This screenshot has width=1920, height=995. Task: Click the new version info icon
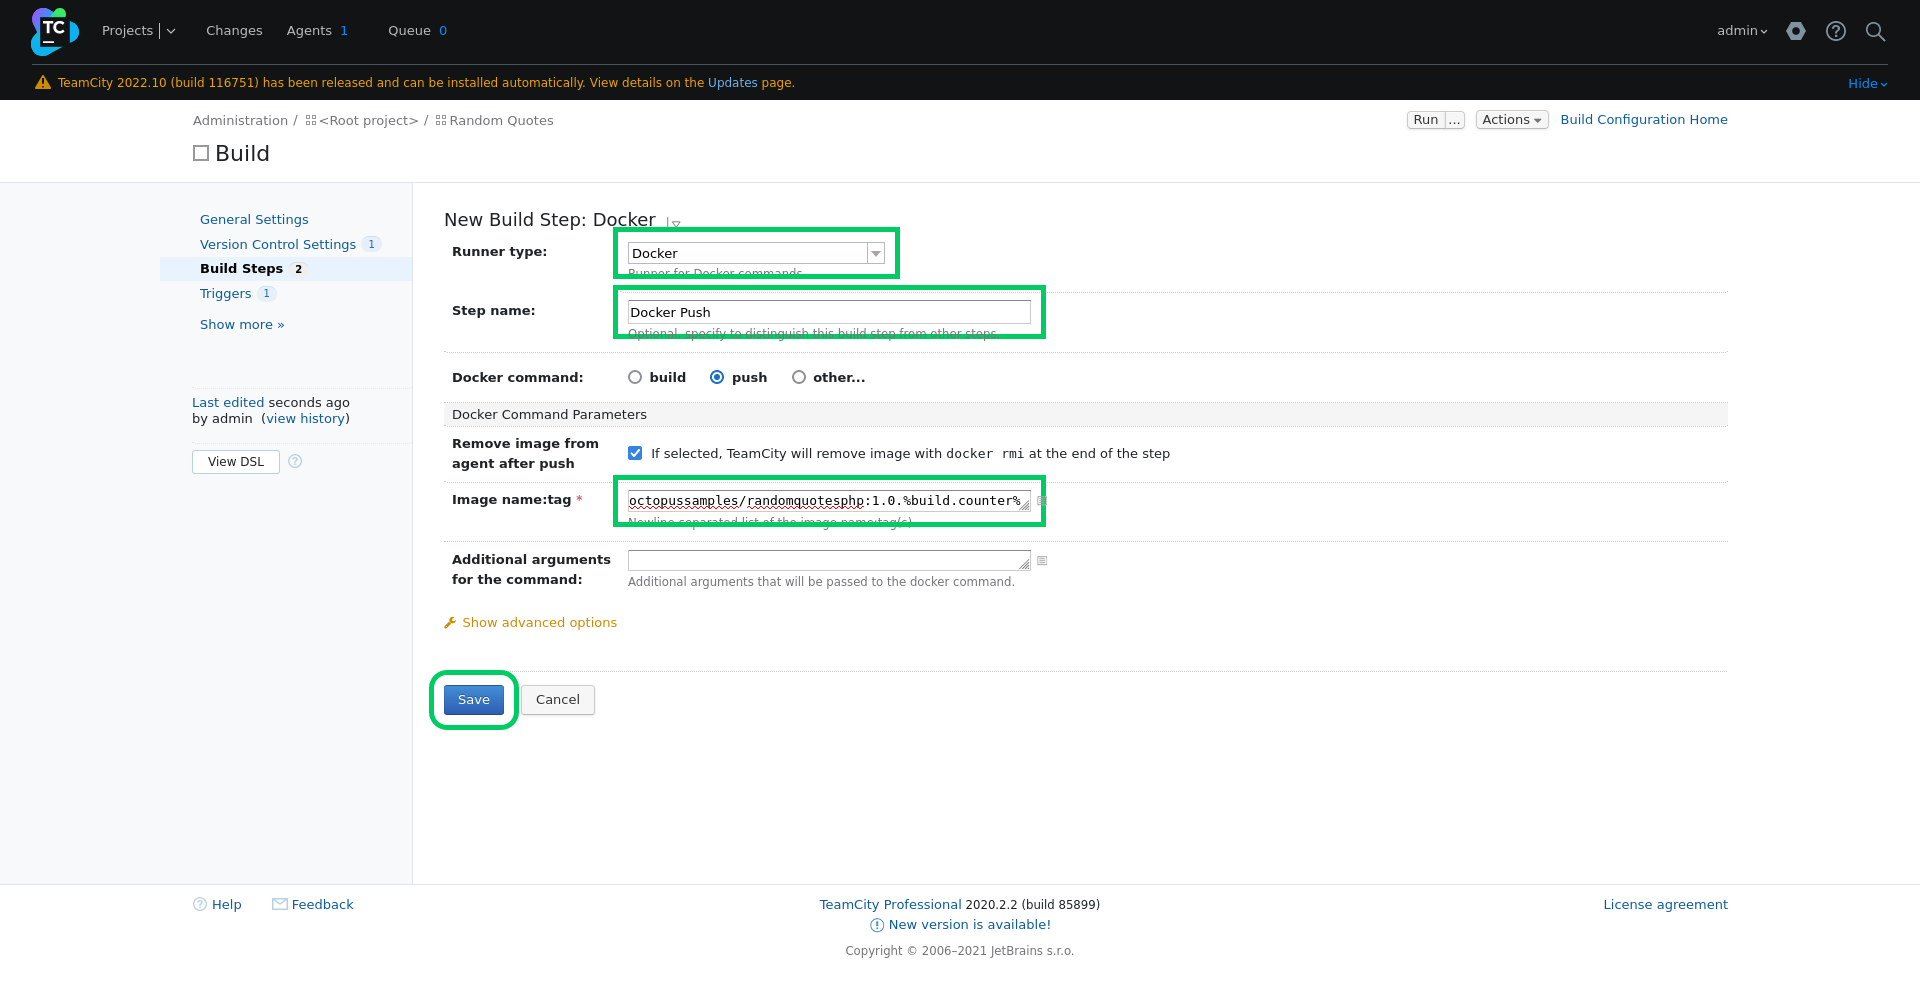(x=877, y=925)
